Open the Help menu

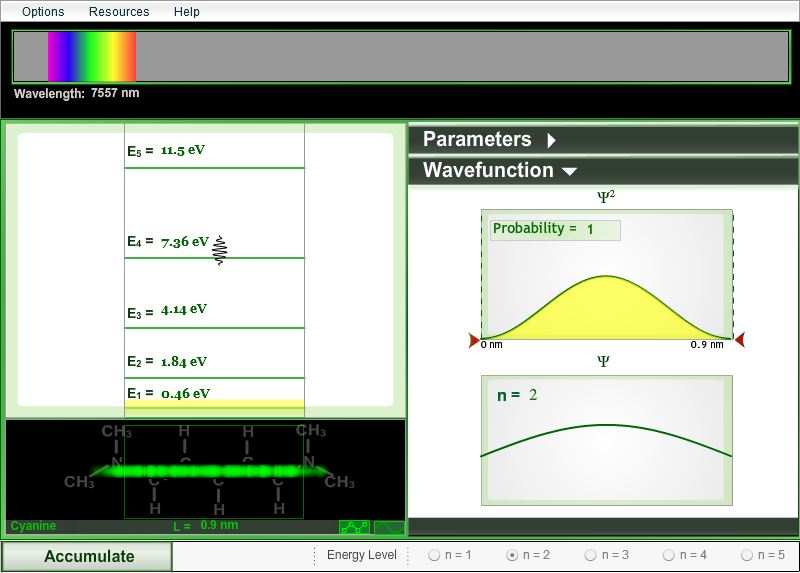click(187, 12)
